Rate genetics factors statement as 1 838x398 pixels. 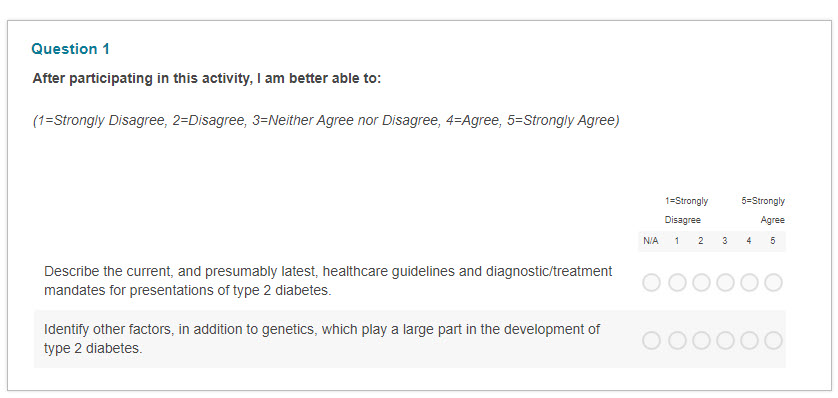[677, 340]
